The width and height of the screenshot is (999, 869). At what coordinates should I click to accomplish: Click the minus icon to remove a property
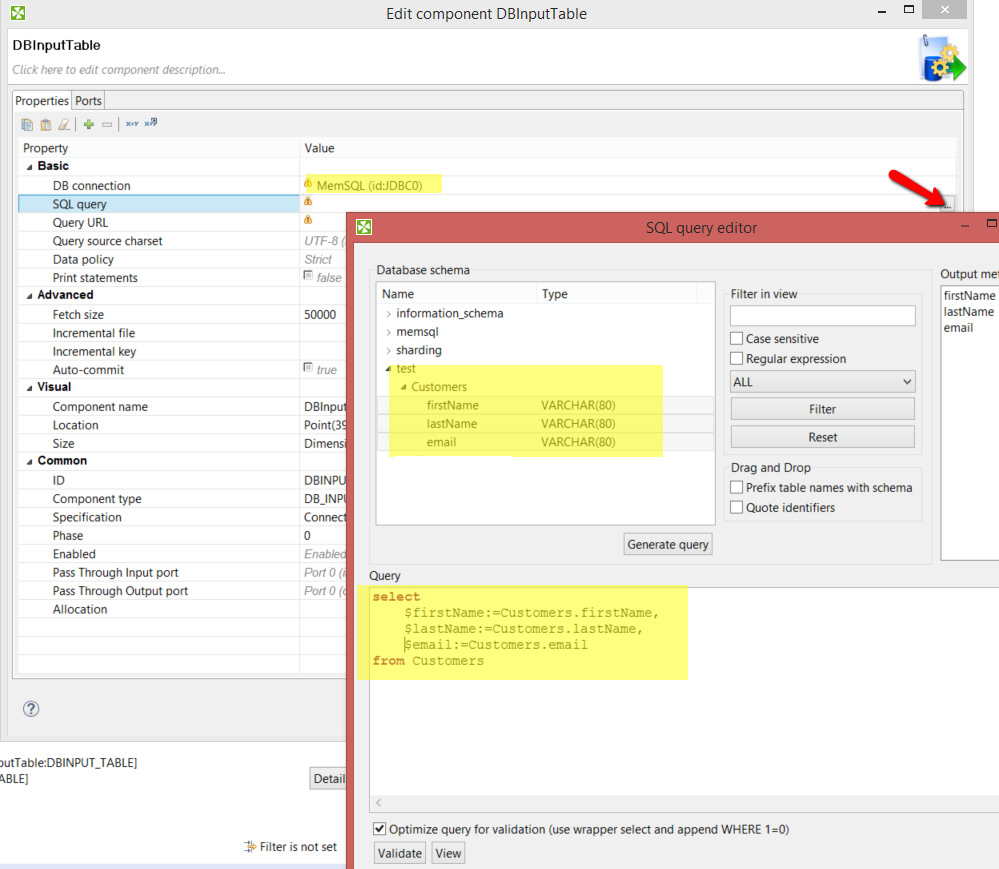tap(107, 123)
